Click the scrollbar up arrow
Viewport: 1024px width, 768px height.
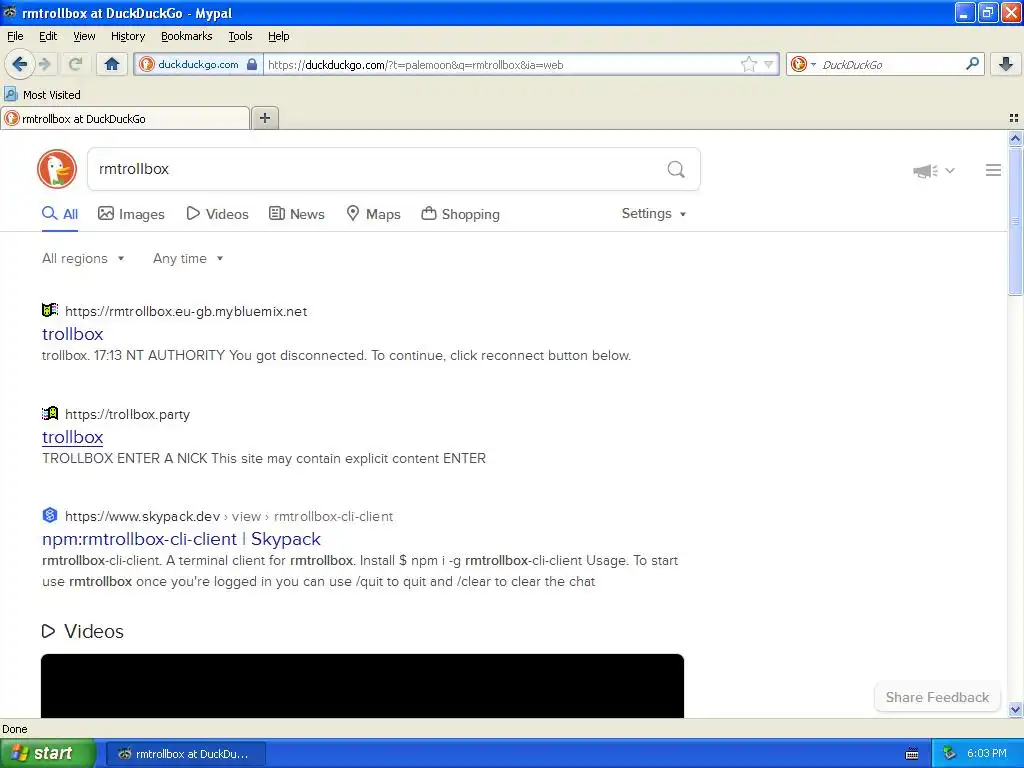[1015, 138]
